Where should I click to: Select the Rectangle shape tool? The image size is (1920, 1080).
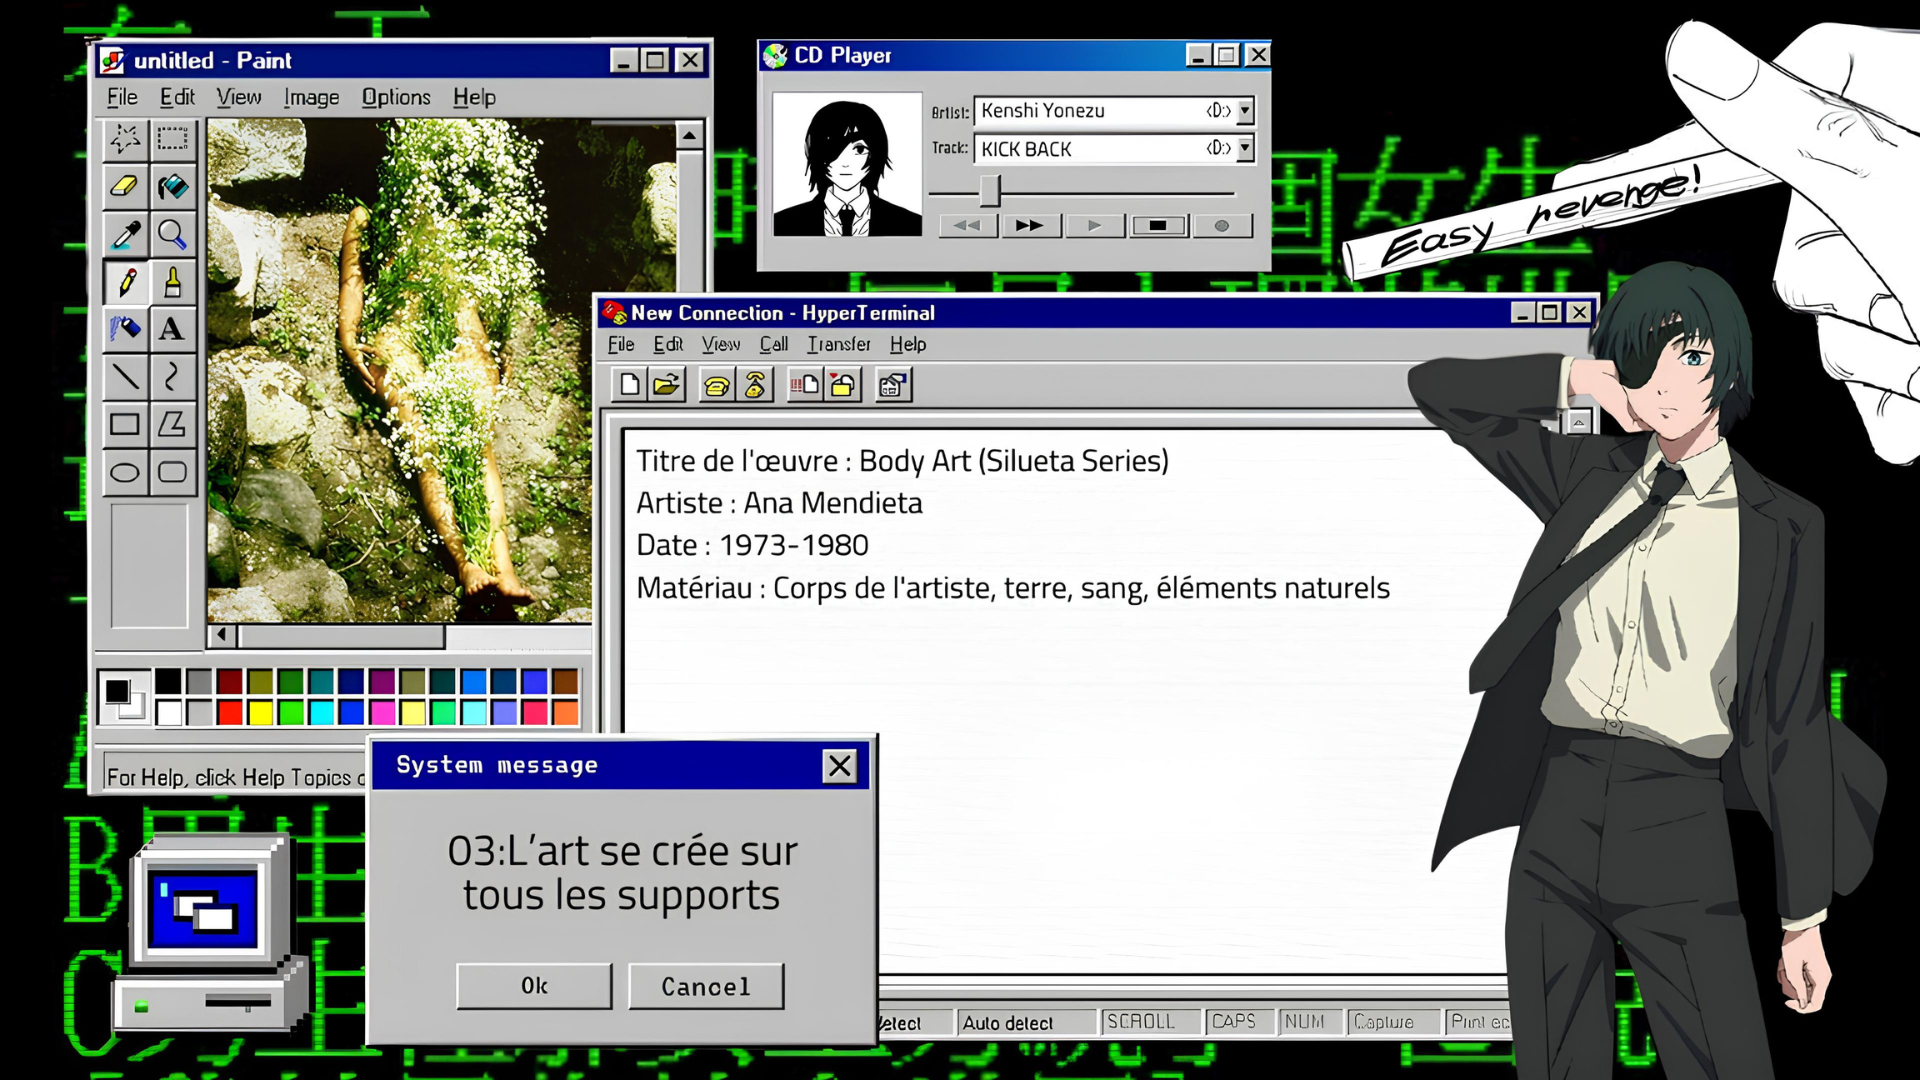pos(125,424)
